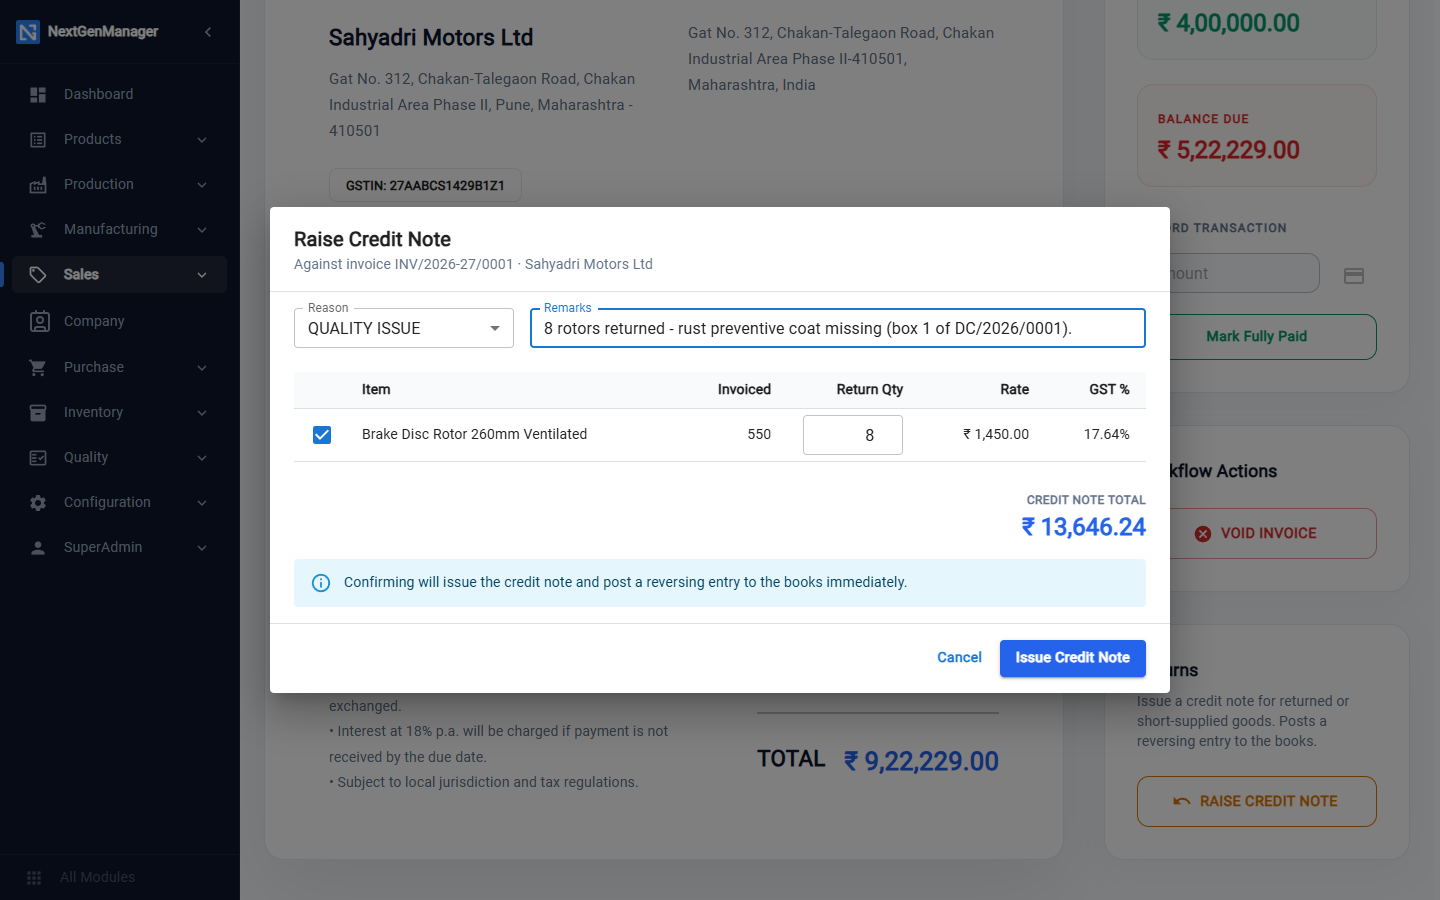Screen dimensions: 1440x900
Task: Click the Company badge icon
Action: pos(39,321)
